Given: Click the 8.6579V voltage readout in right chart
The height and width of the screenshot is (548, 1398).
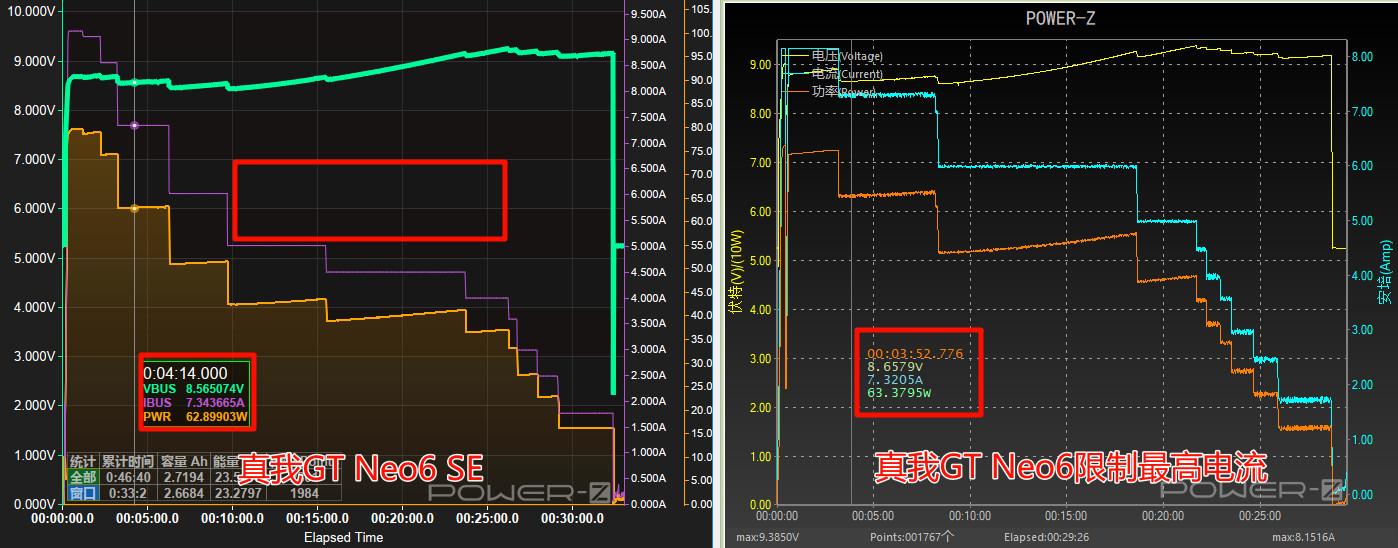Looking at the screenshot, I should [x=895, y=367].
